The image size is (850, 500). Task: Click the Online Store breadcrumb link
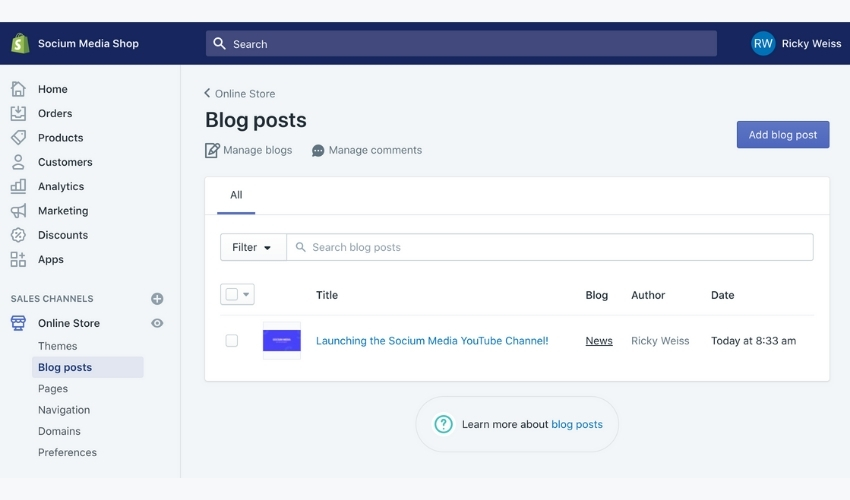tap(244, 94)
